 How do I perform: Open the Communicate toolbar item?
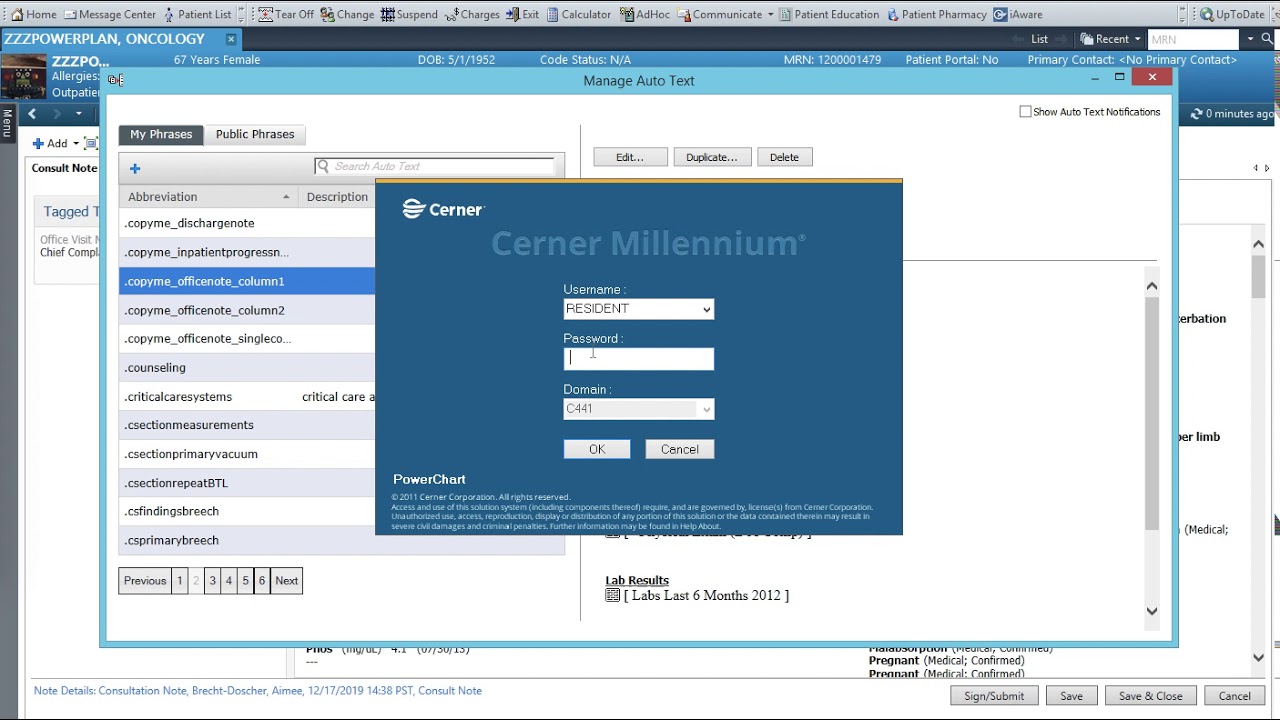tap(719, 14)
